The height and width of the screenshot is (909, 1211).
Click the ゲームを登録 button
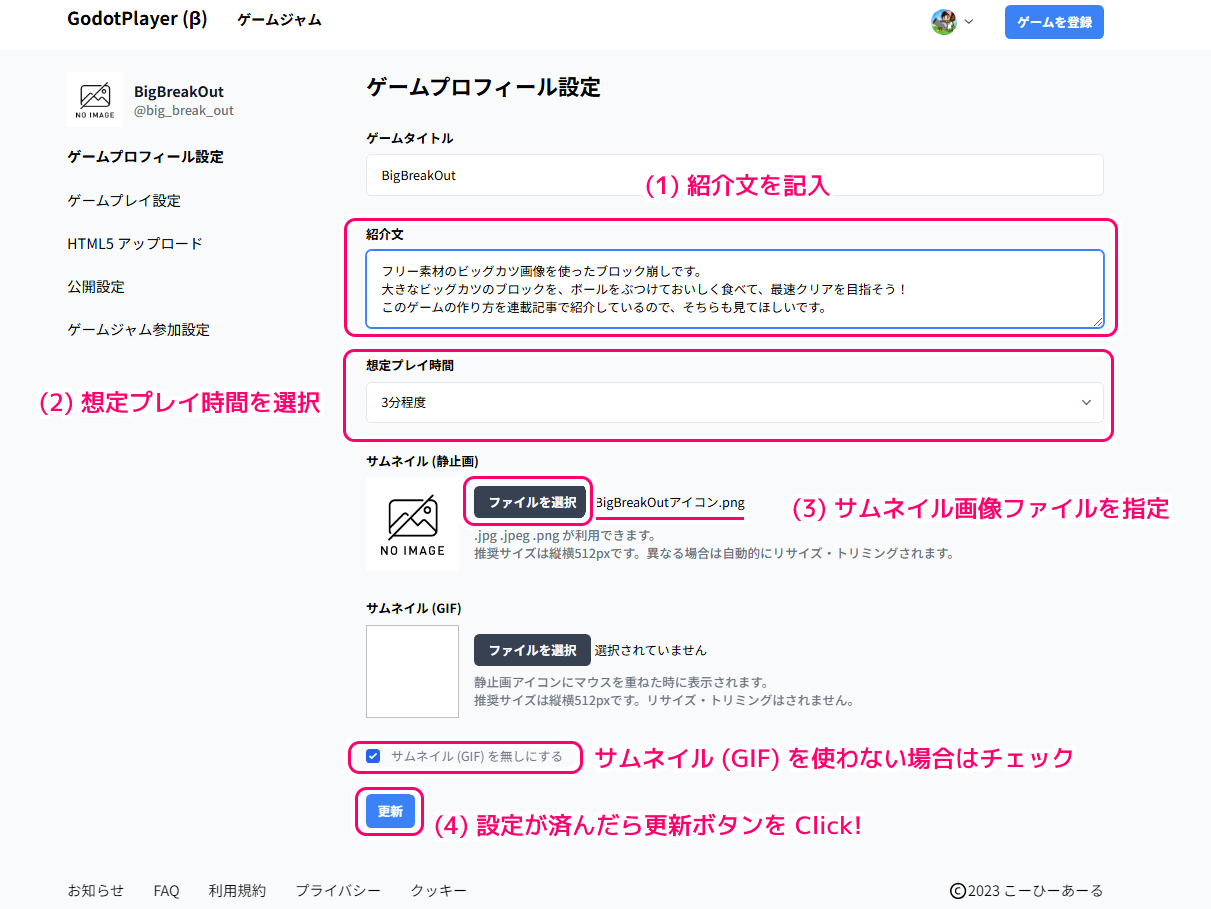click(1054, 22)
